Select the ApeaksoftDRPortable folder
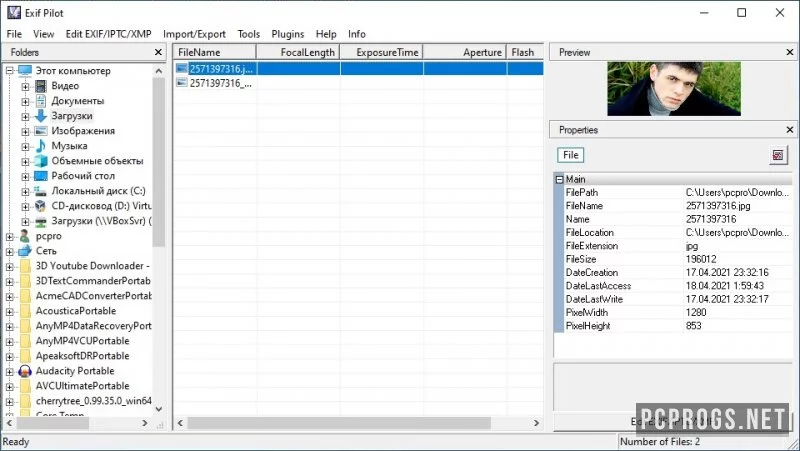Viewport: 800px width, 451px height. [82, 356]
